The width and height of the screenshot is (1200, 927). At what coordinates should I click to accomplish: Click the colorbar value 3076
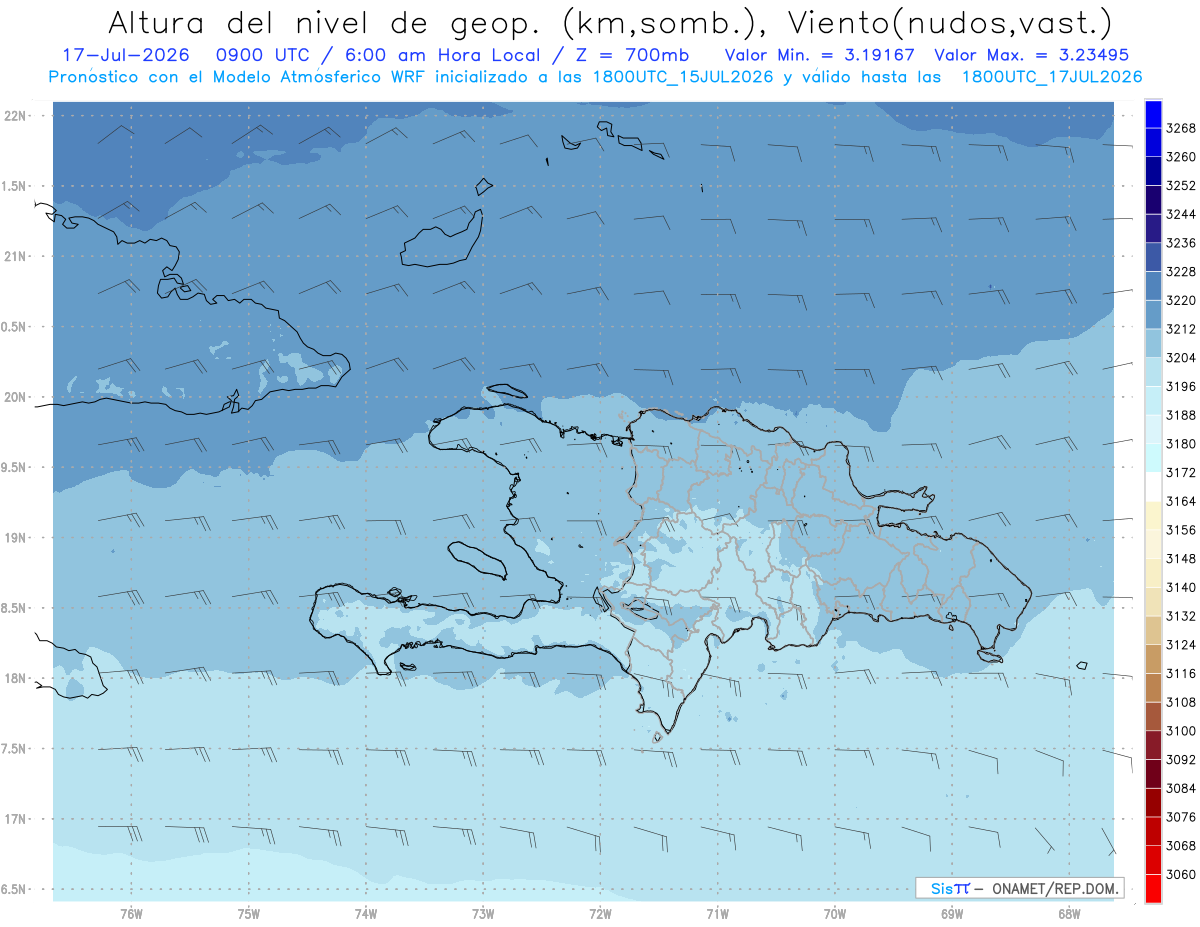tap(1181, 817)
